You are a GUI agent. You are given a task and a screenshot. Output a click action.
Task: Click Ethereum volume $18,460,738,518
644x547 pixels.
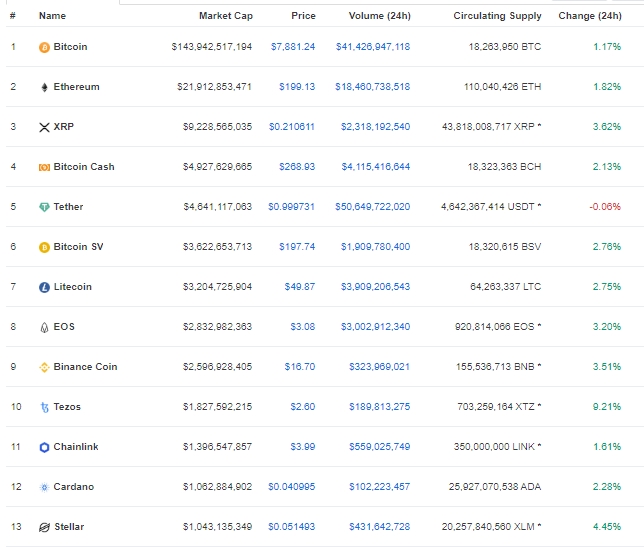click(373, 87)
